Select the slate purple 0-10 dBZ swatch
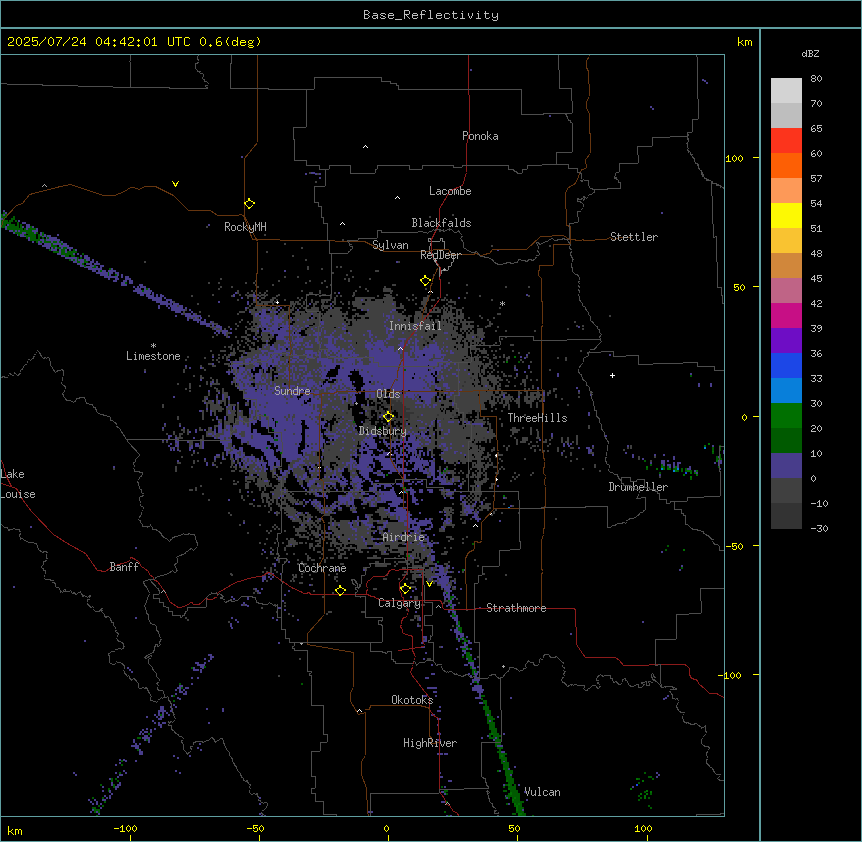 tap(786, 466)
